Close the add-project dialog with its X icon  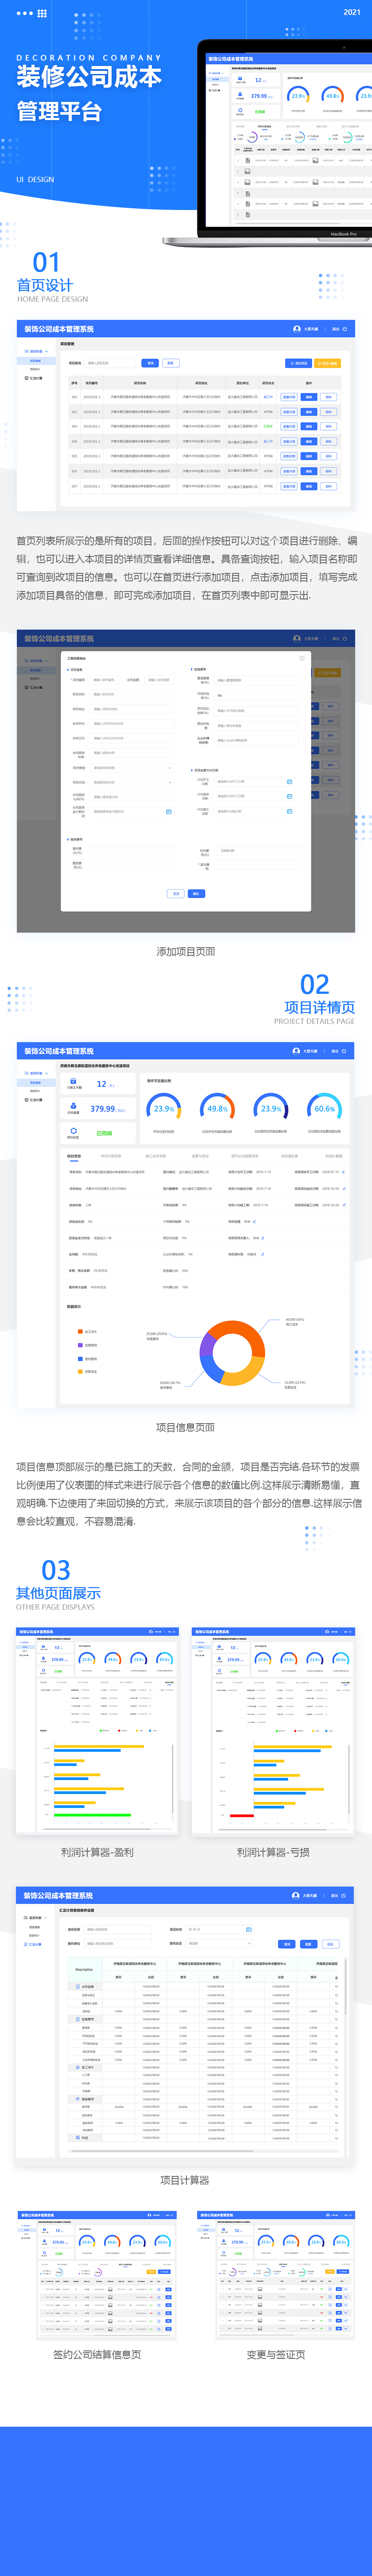coord(302,658)
